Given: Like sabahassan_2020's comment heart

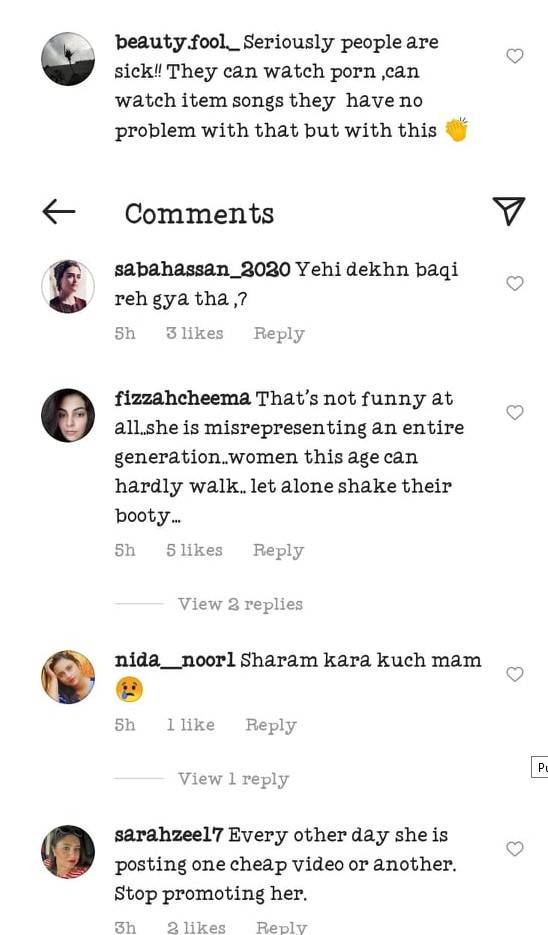Looking at the screenshot, I should tap(515, 283).
